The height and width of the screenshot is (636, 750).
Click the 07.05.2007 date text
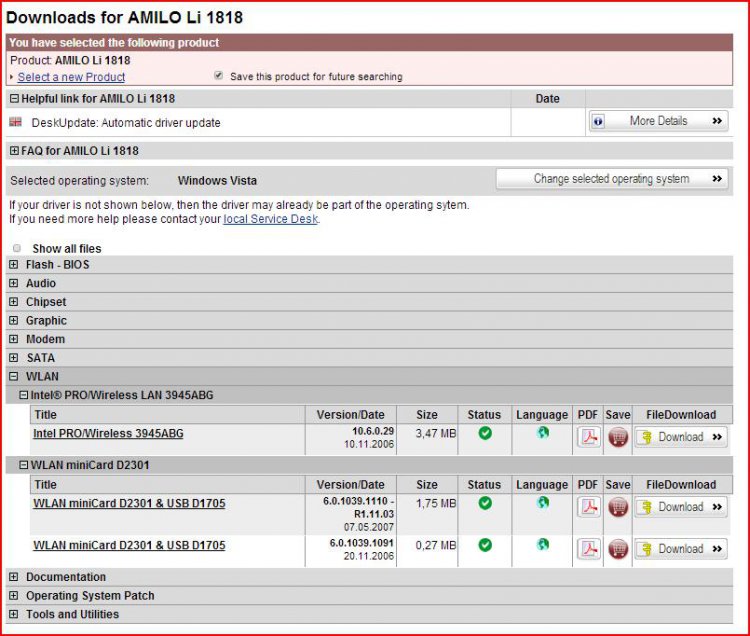pos(369,527)
